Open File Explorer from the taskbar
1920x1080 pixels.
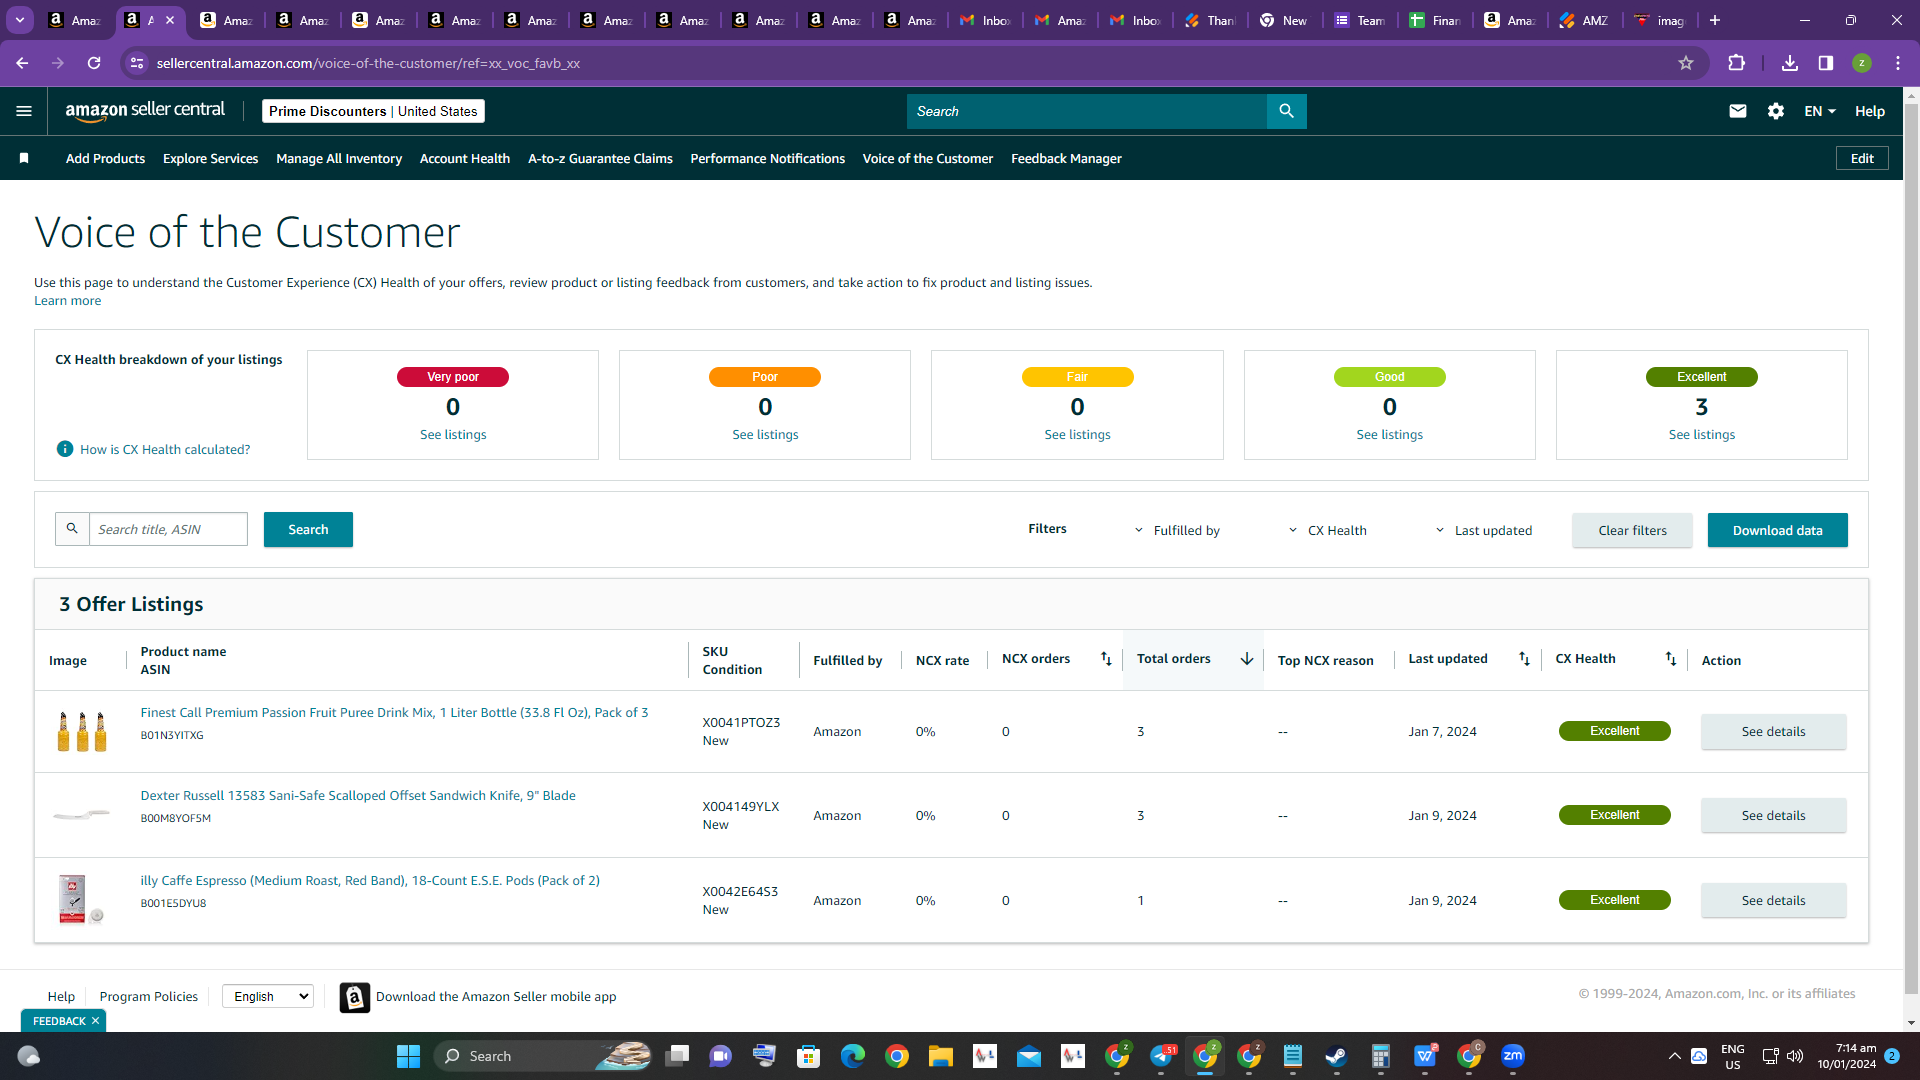tap(941, 1056)
